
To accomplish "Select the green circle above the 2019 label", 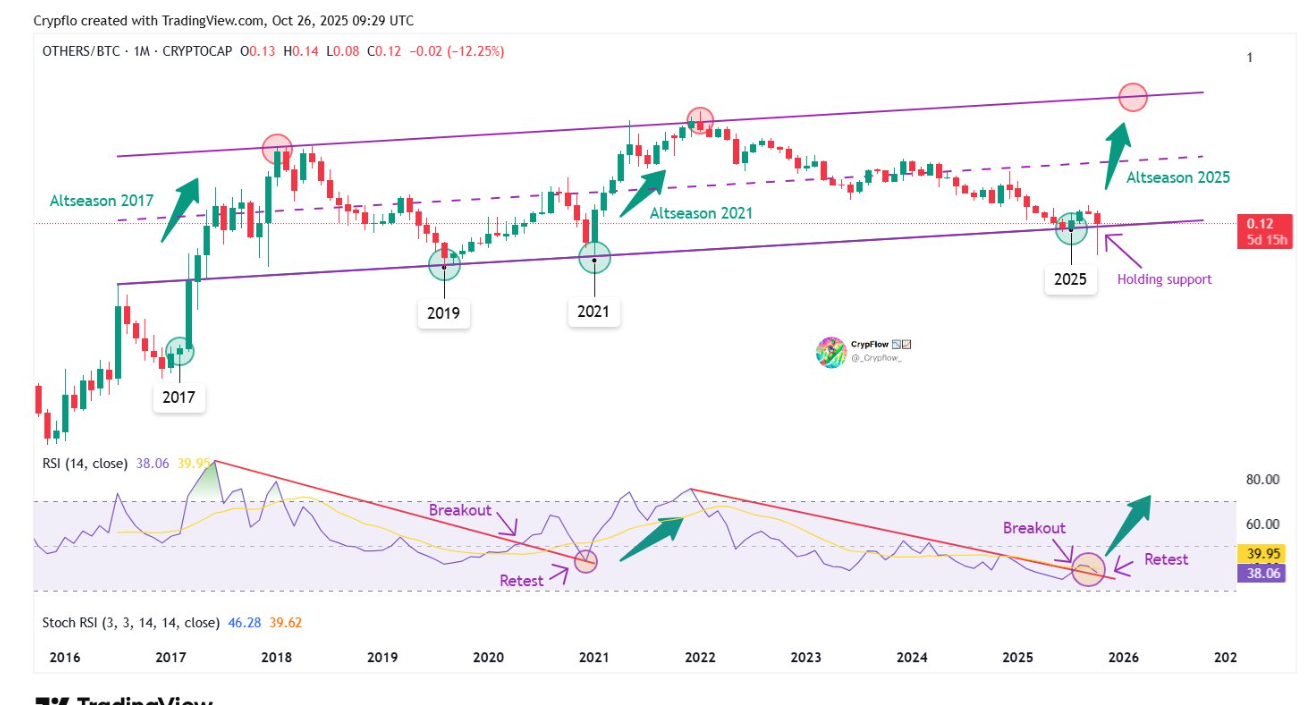I will (444, 264).
